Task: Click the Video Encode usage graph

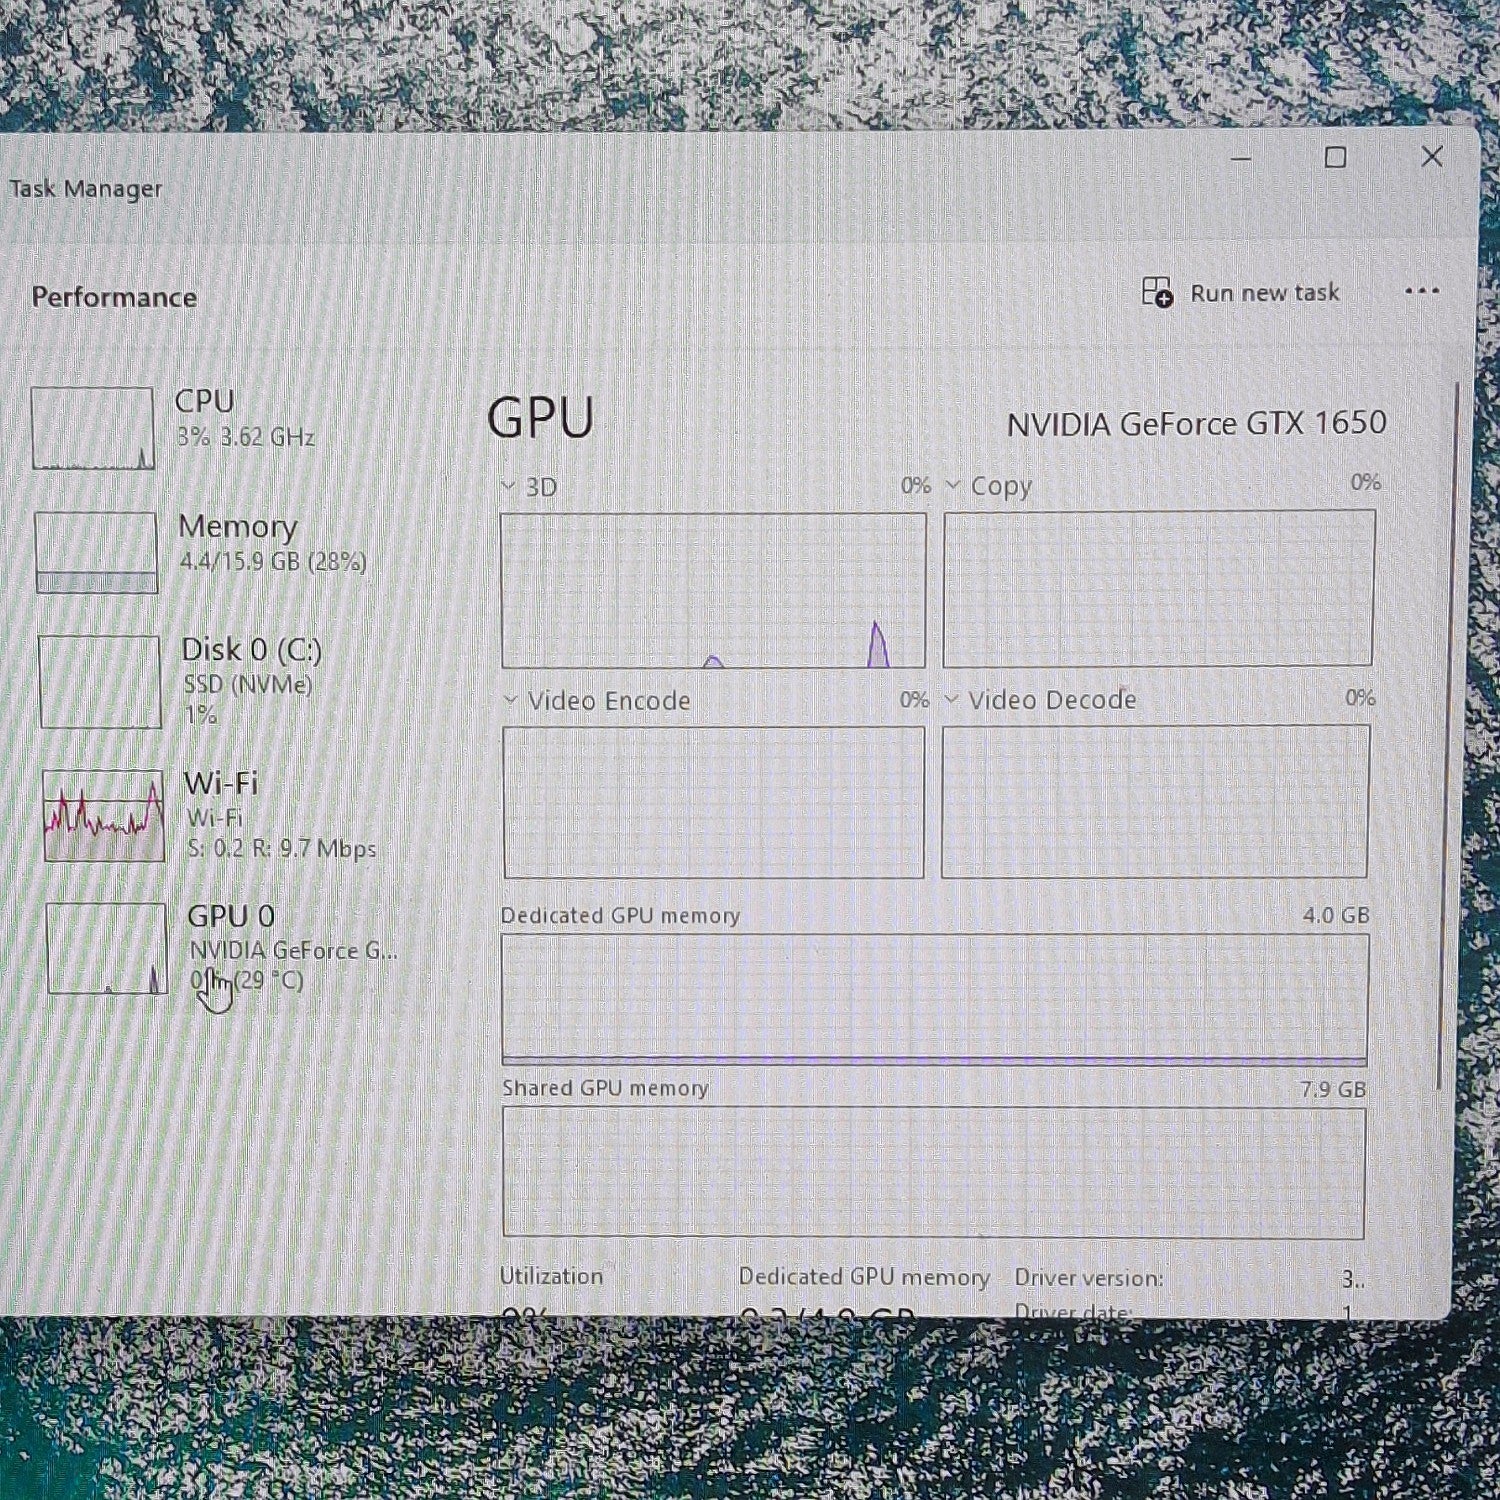Action: pos(714,802)
